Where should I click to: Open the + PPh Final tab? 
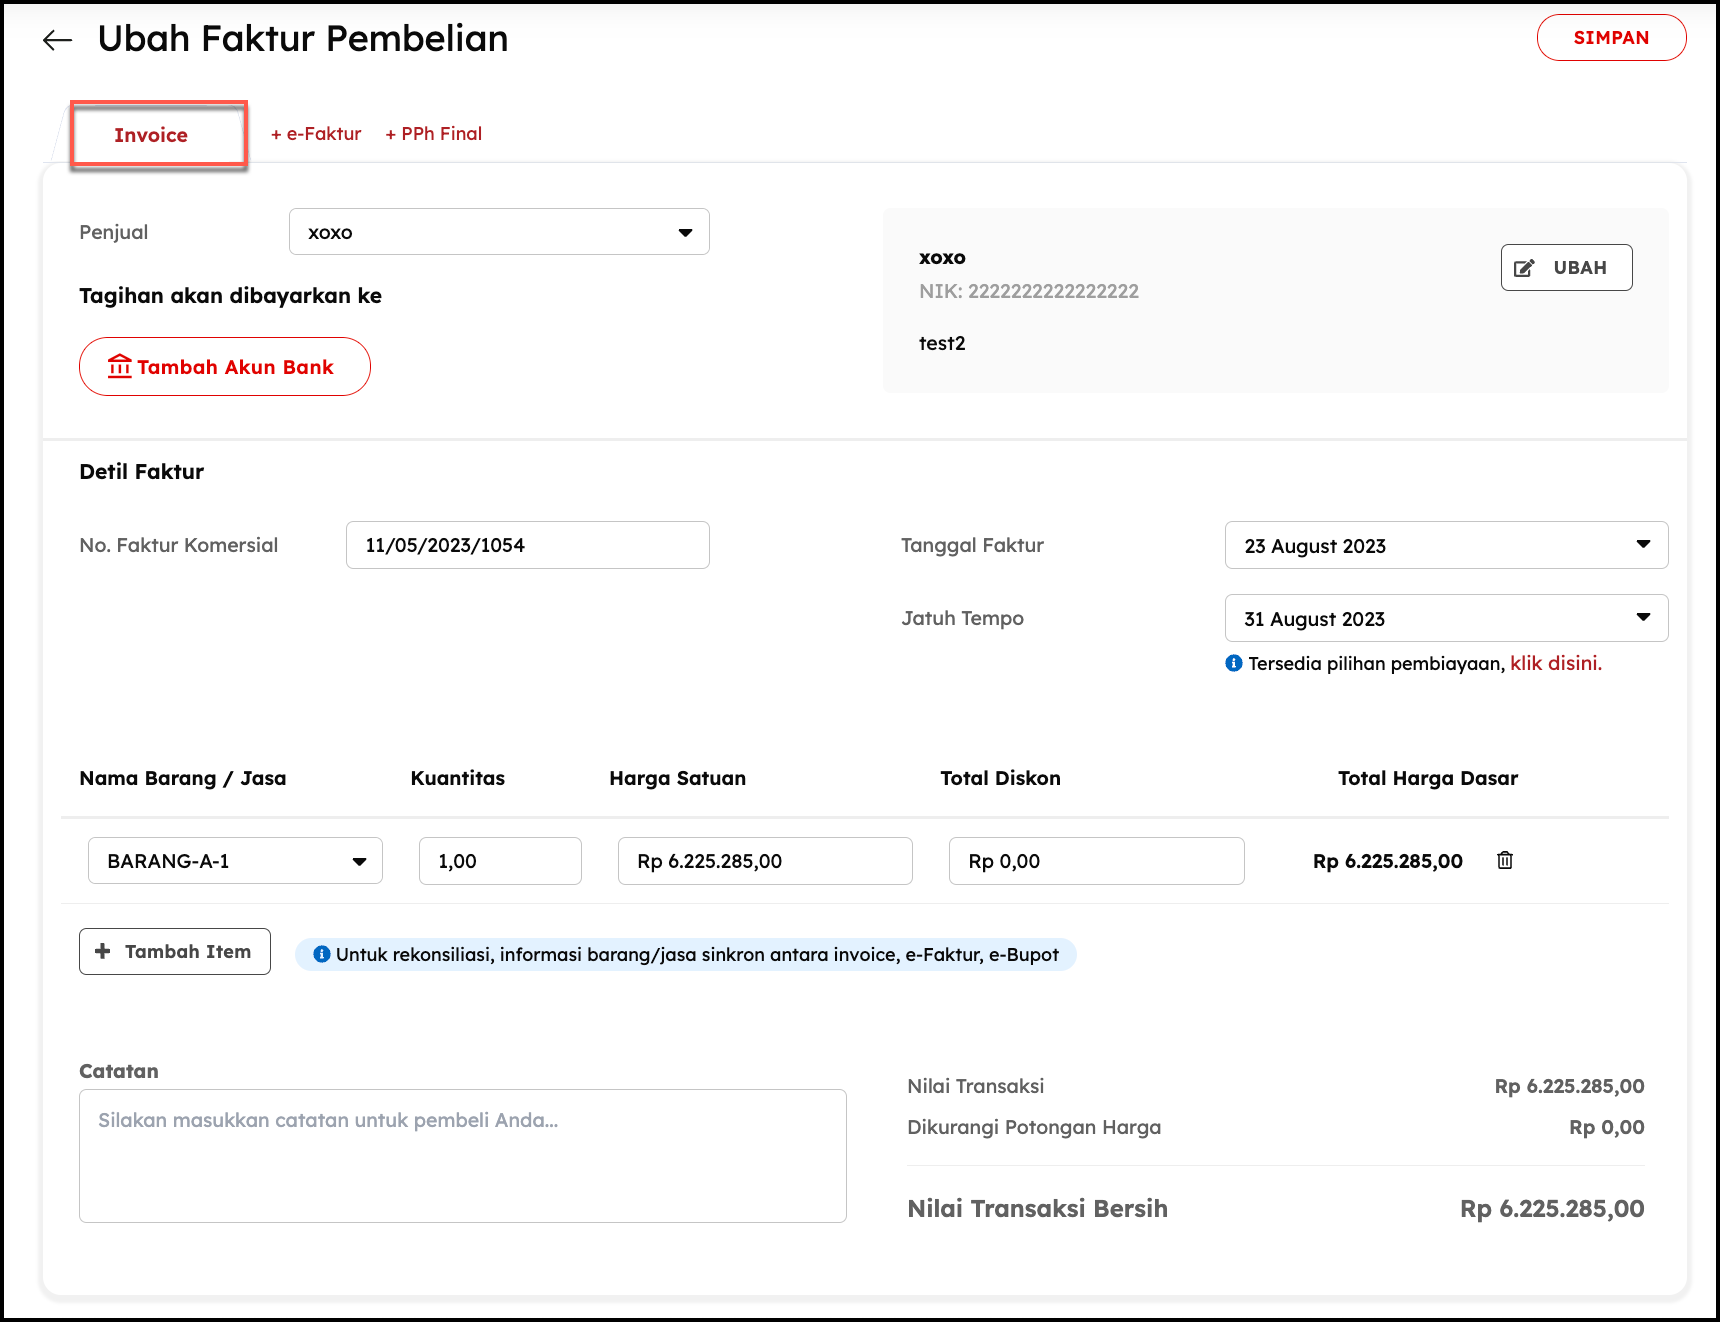tap(434, 134)
